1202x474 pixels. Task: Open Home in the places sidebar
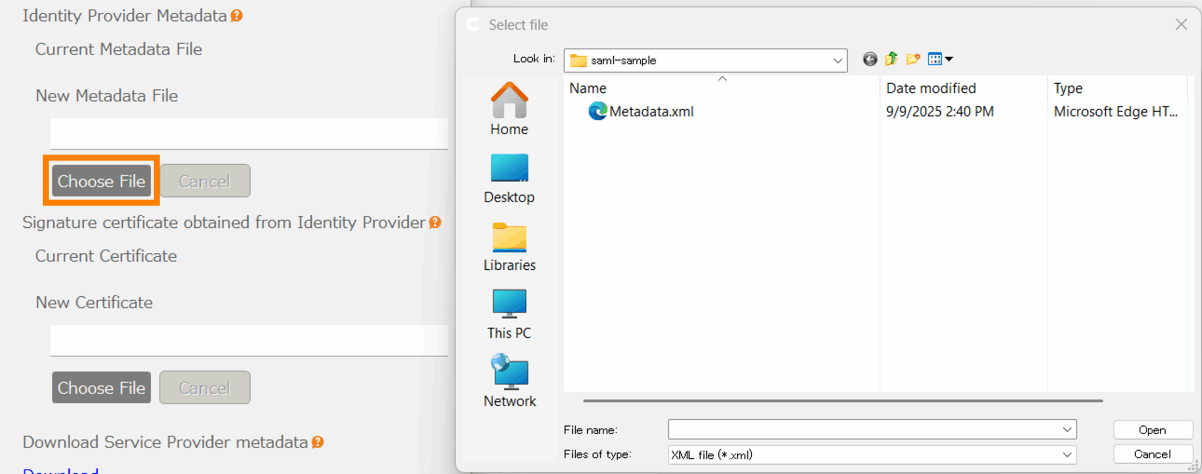click(x=509, y=110)
